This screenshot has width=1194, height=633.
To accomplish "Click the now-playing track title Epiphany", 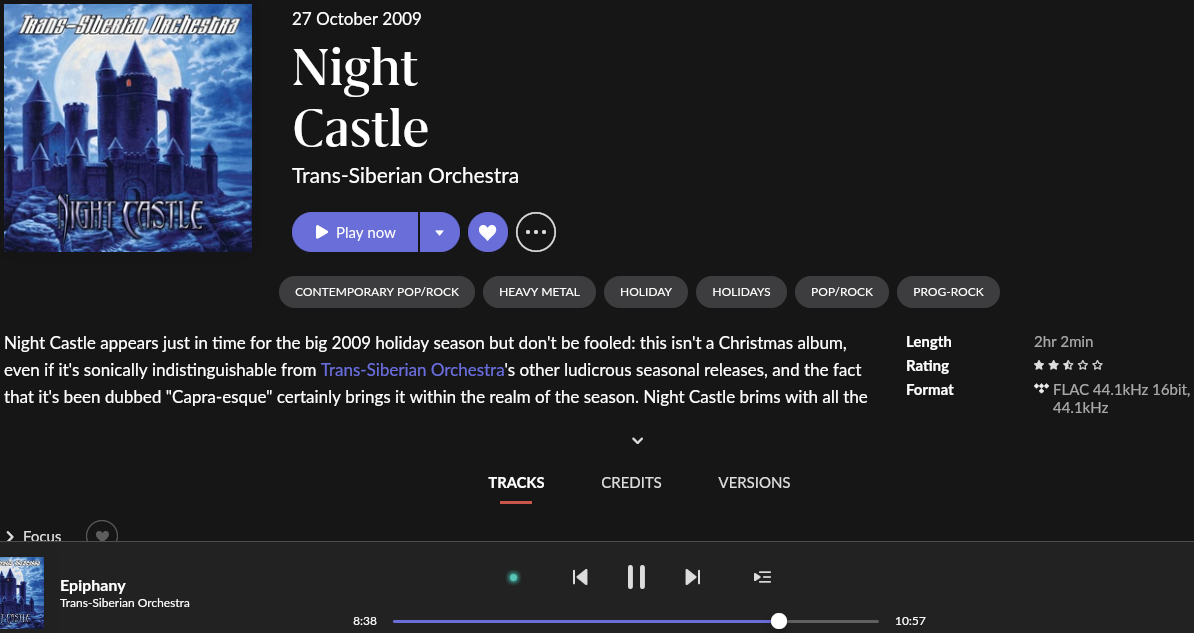I will tap(93, 586).
